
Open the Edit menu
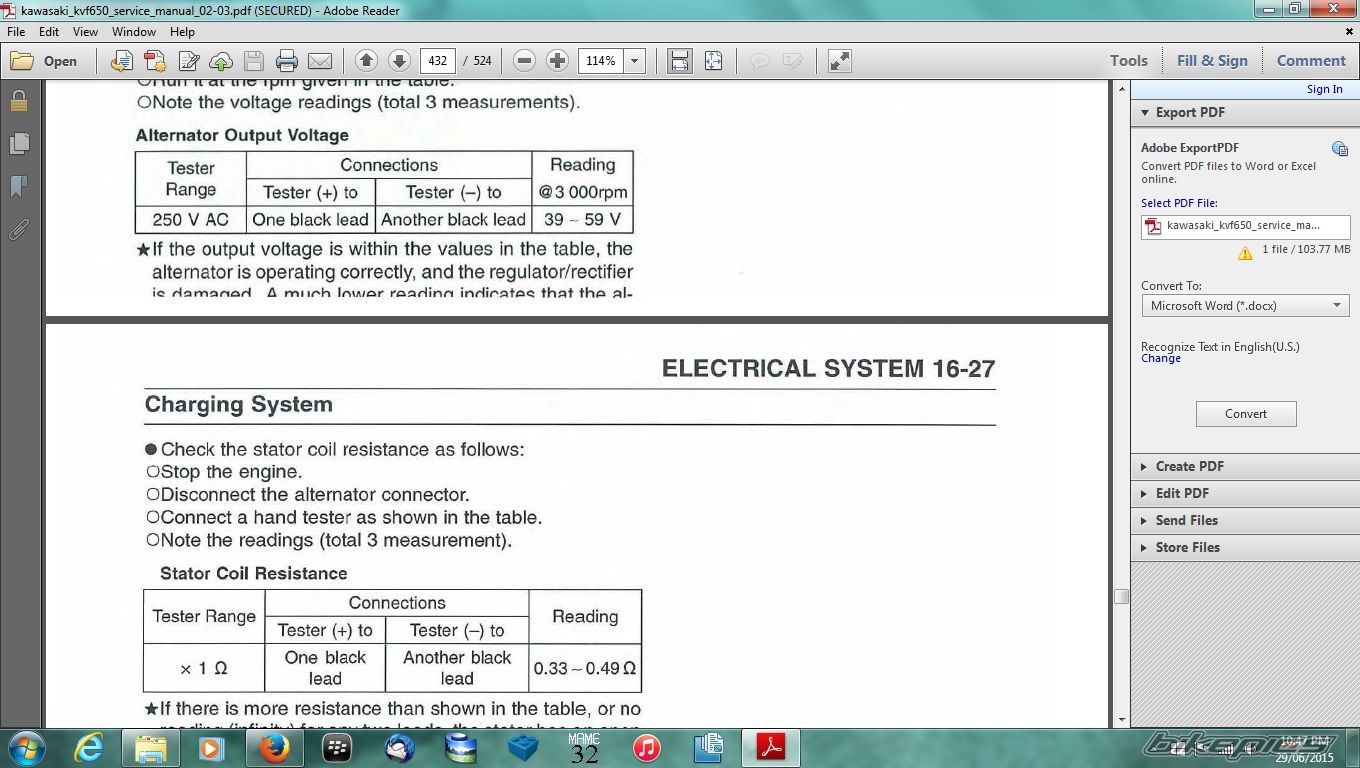point(49,32)
